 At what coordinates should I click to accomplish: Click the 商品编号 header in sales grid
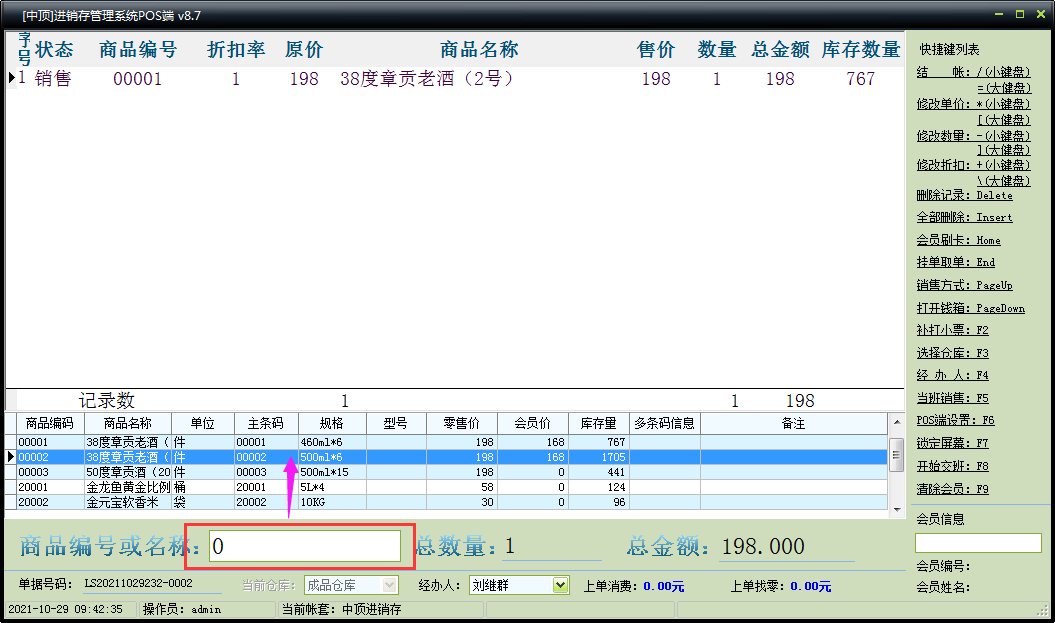tap(138, 49)
